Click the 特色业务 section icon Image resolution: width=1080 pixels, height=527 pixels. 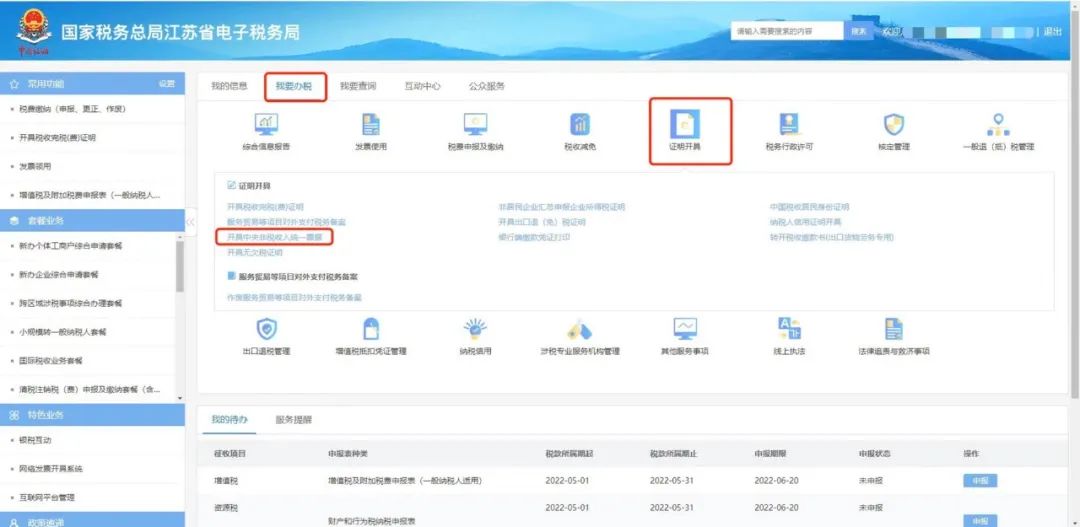pyautogui.click(x=14, y=415)
